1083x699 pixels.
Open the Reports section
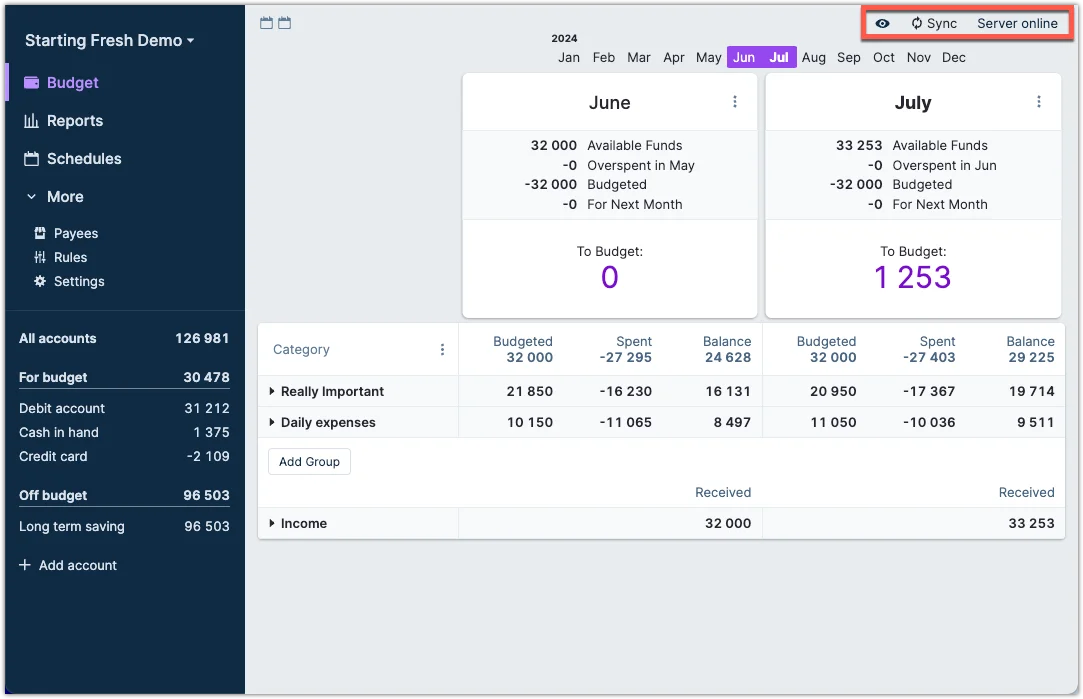73,120
